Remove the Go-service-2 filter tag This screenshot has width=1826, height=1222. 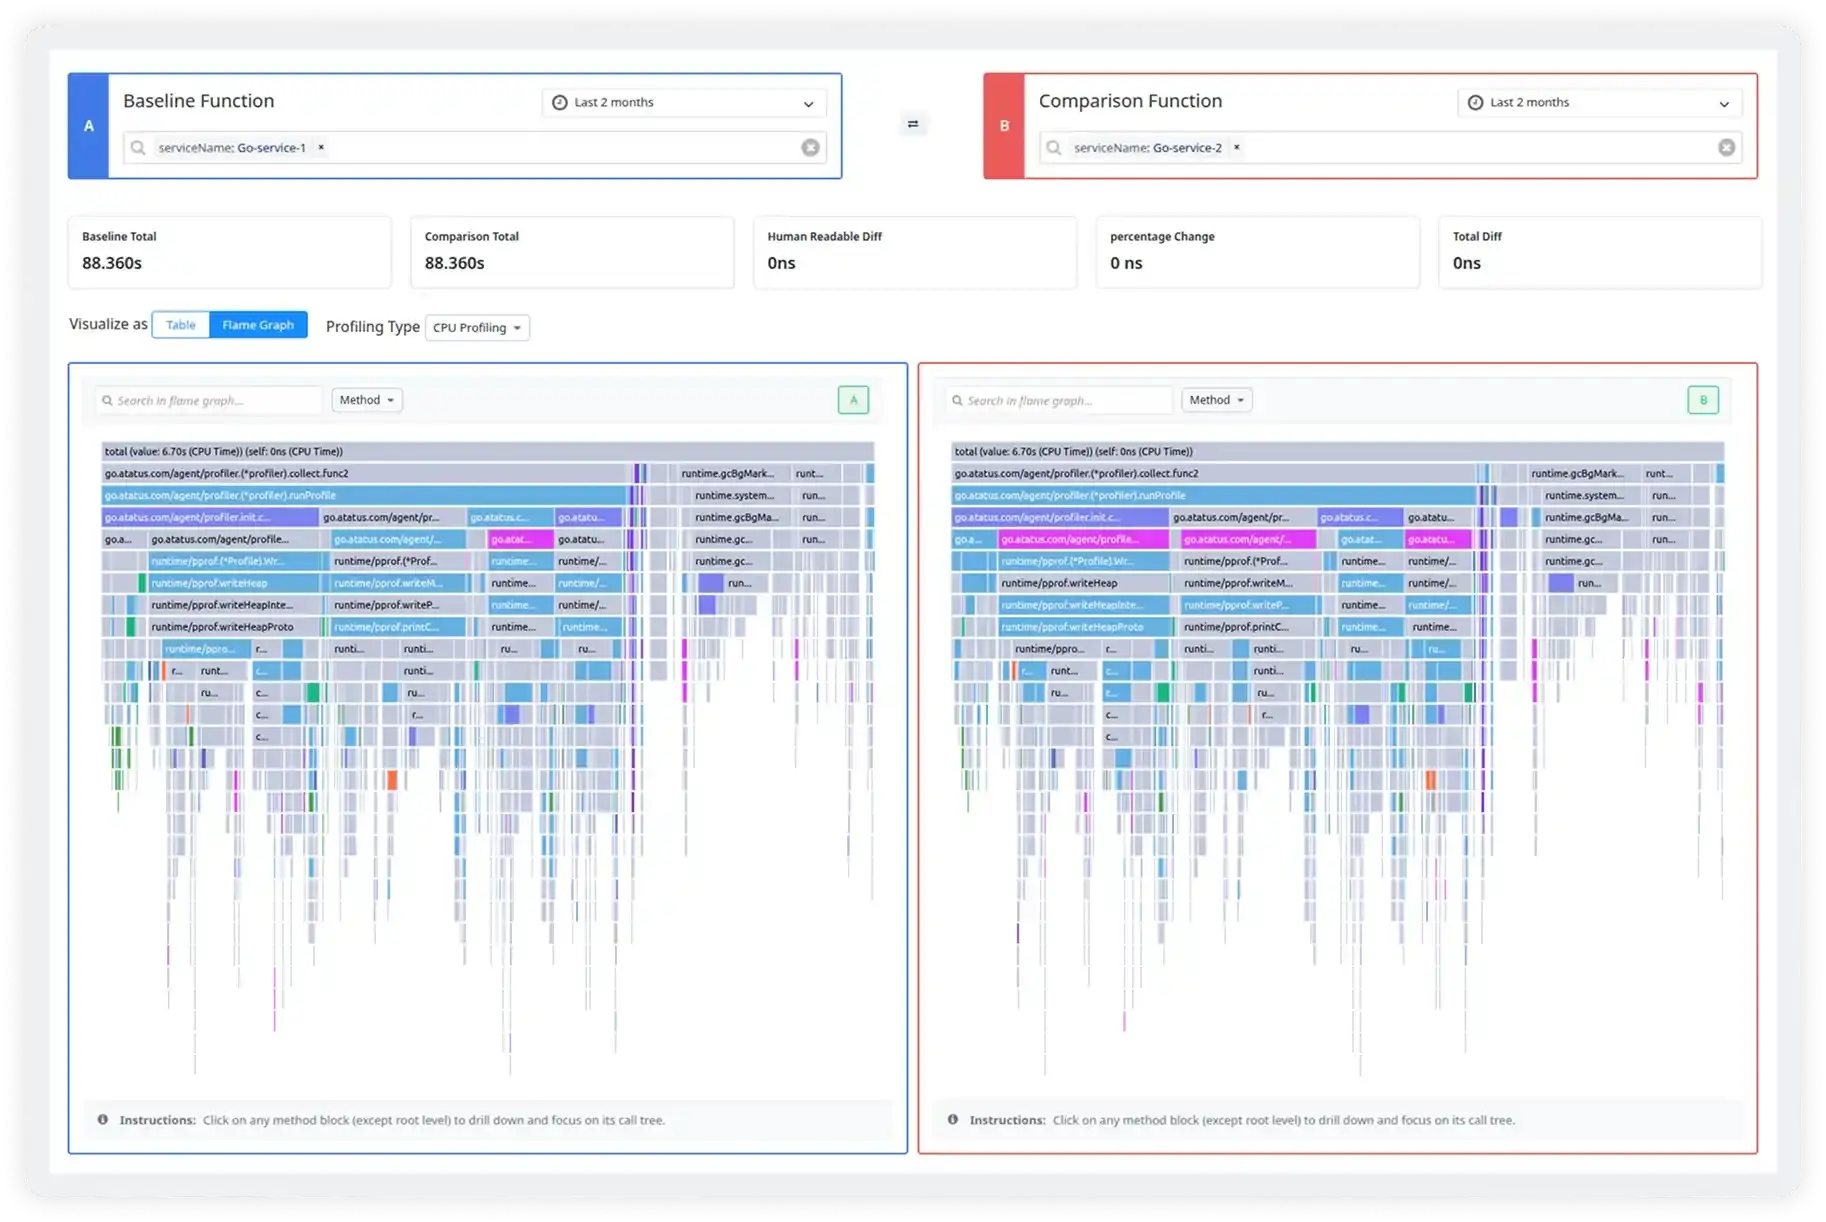(1237, 148)
